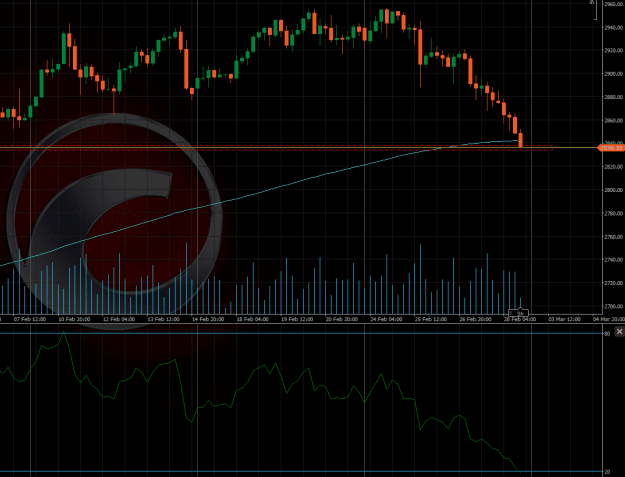
Task: Select the 2720.00 price axis label
Action: click(613, 283)
